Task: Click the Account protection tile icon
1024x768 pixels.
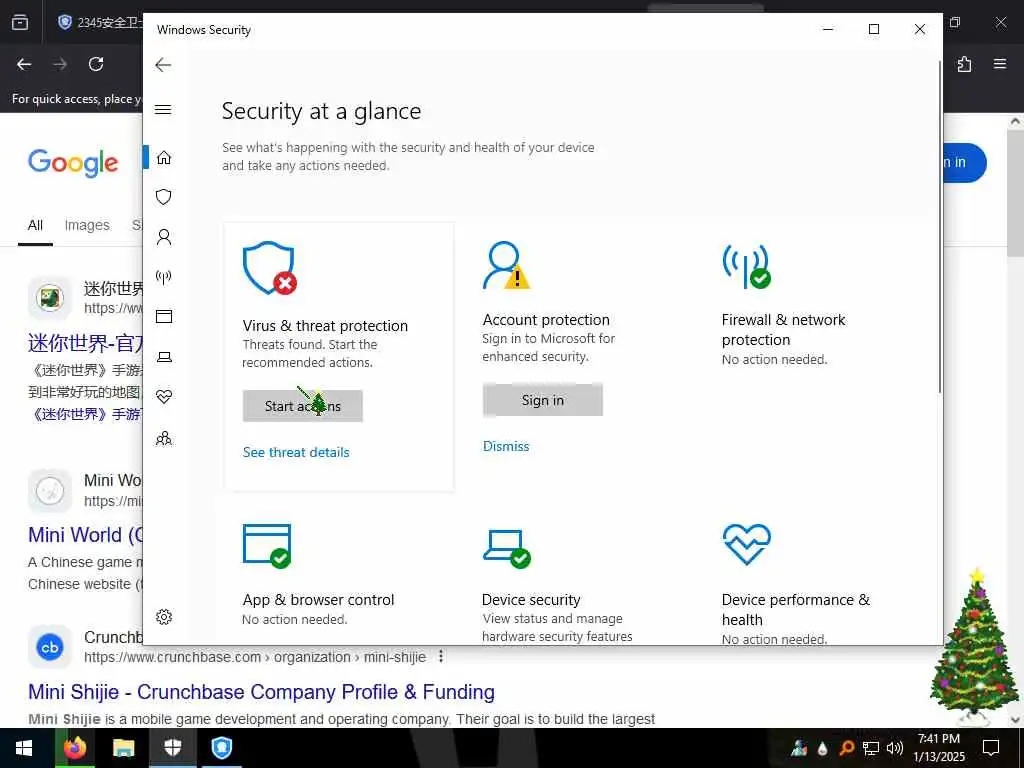Action: (506, 265)
